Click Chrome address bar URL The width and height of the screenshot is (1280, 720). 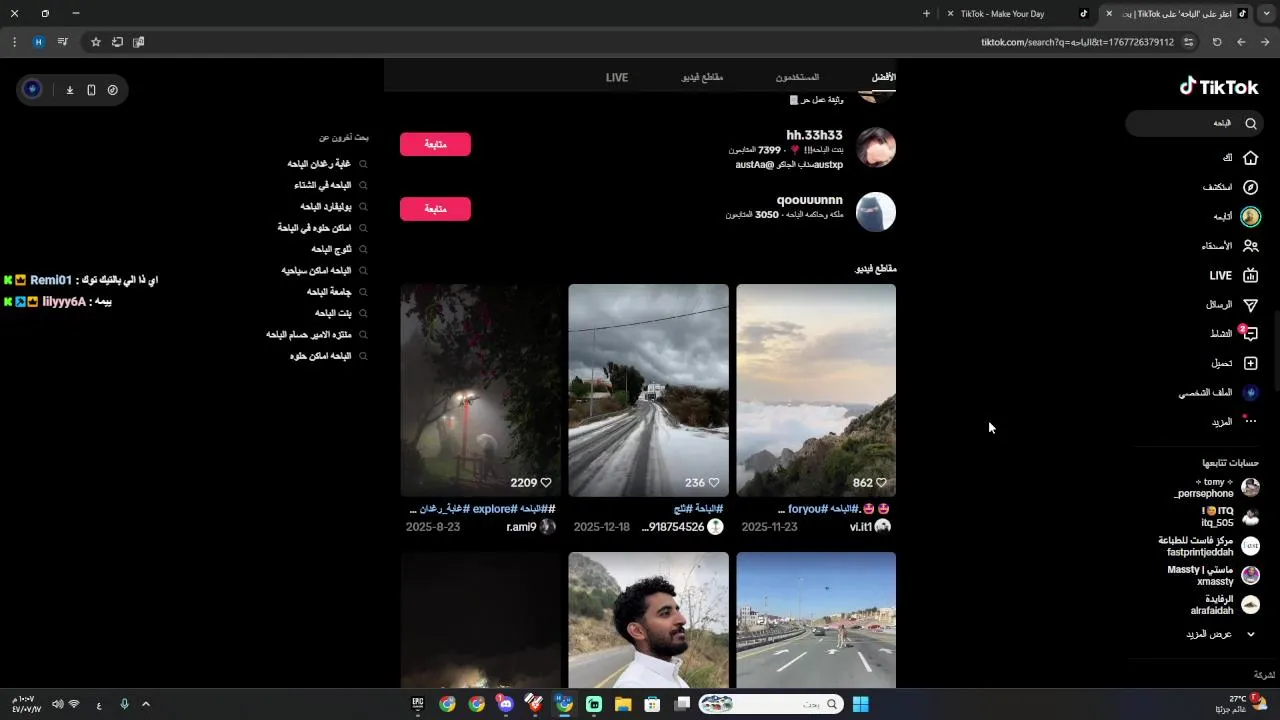1078,42
